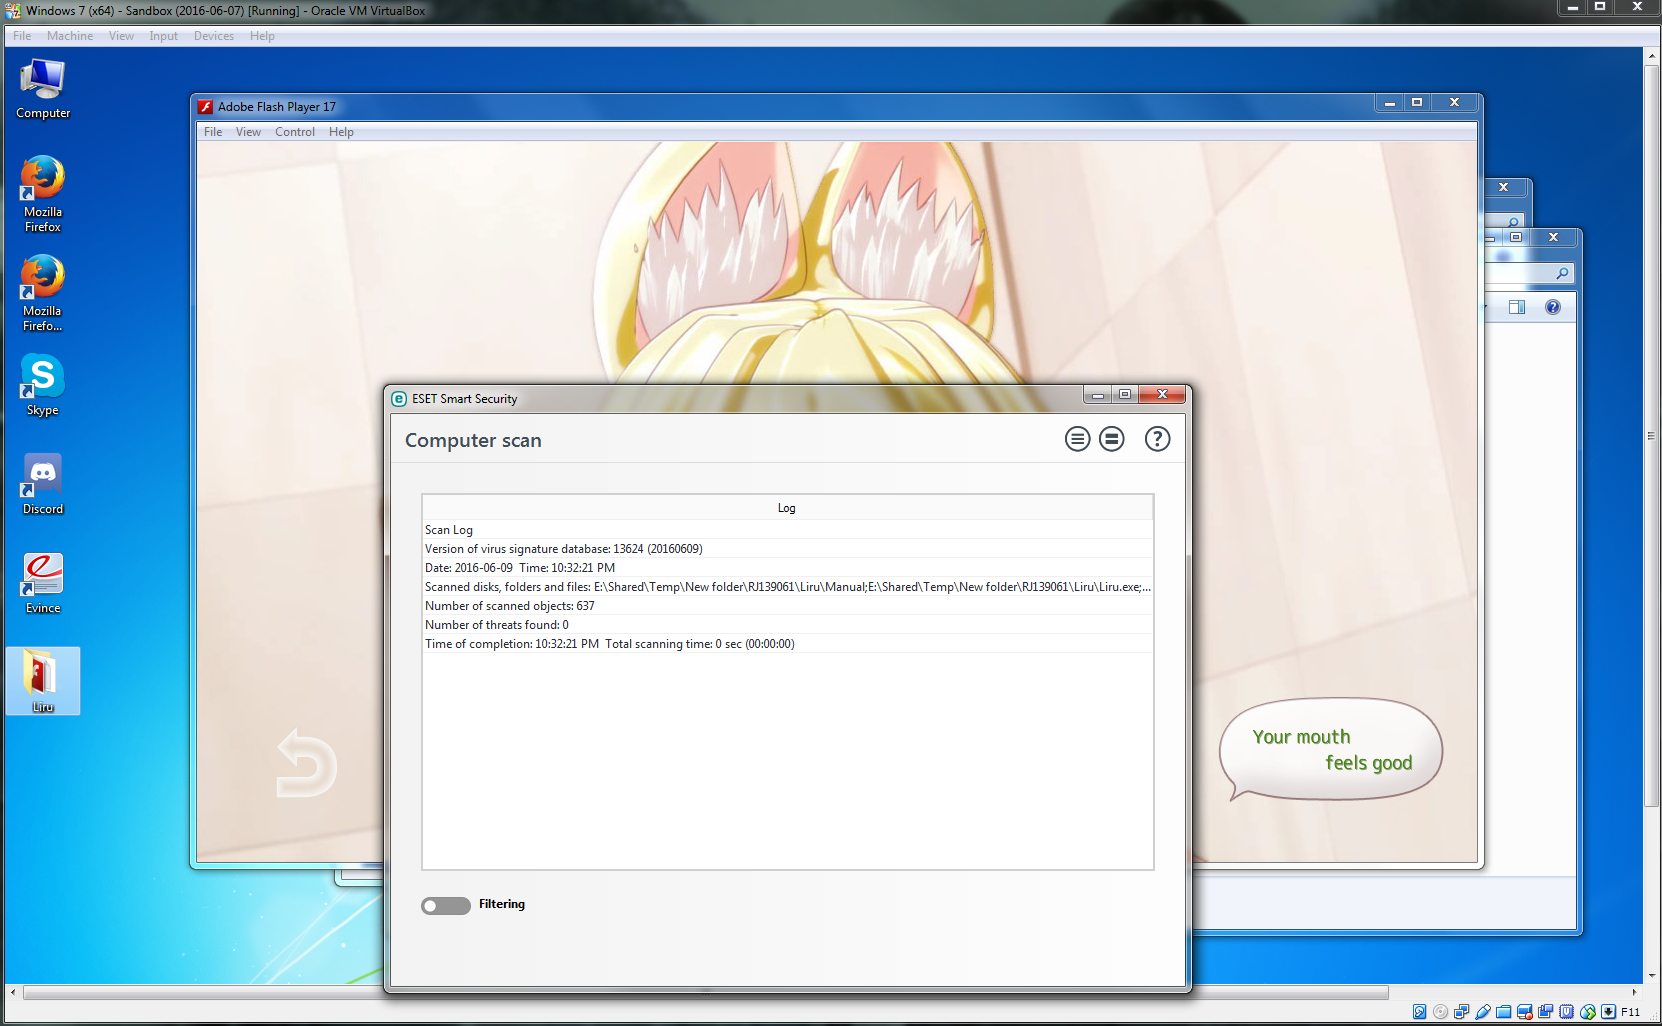1662x1026 pixels.
Task: Click the ESET detailed list view icon
Action: 1077,439
